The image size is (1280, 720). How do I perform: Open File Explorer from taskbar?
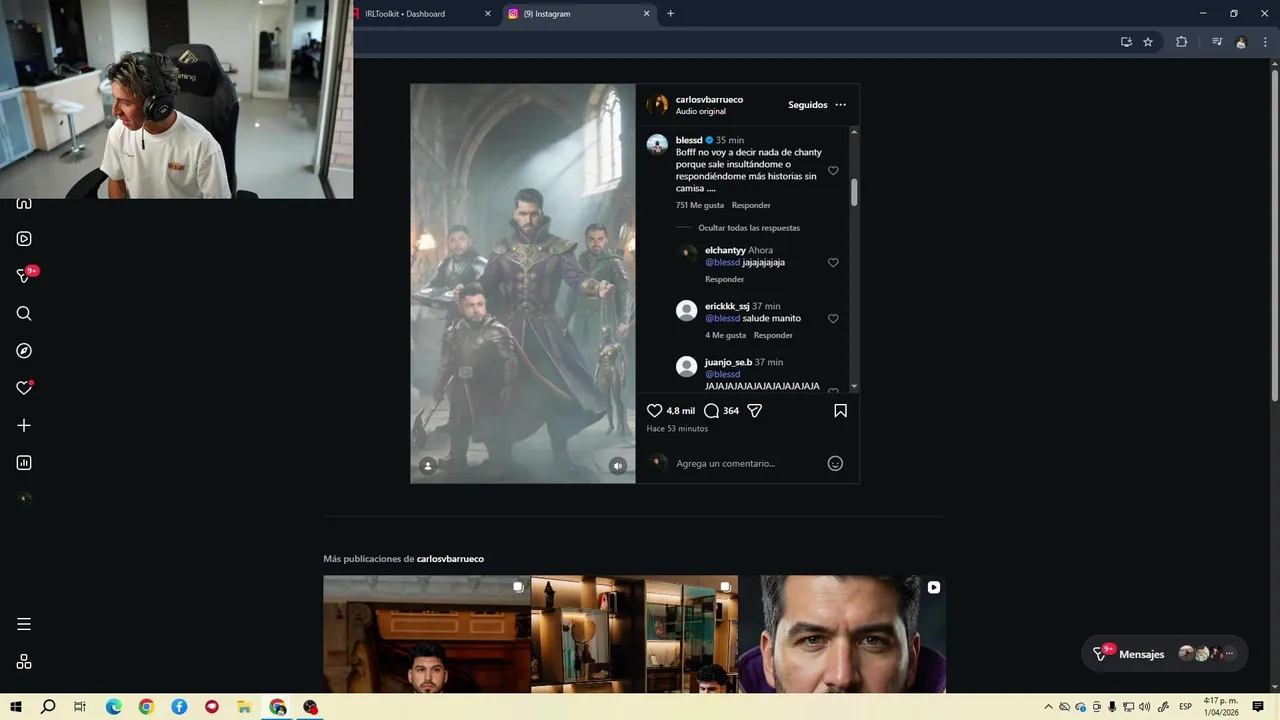[x=244, y=707]
